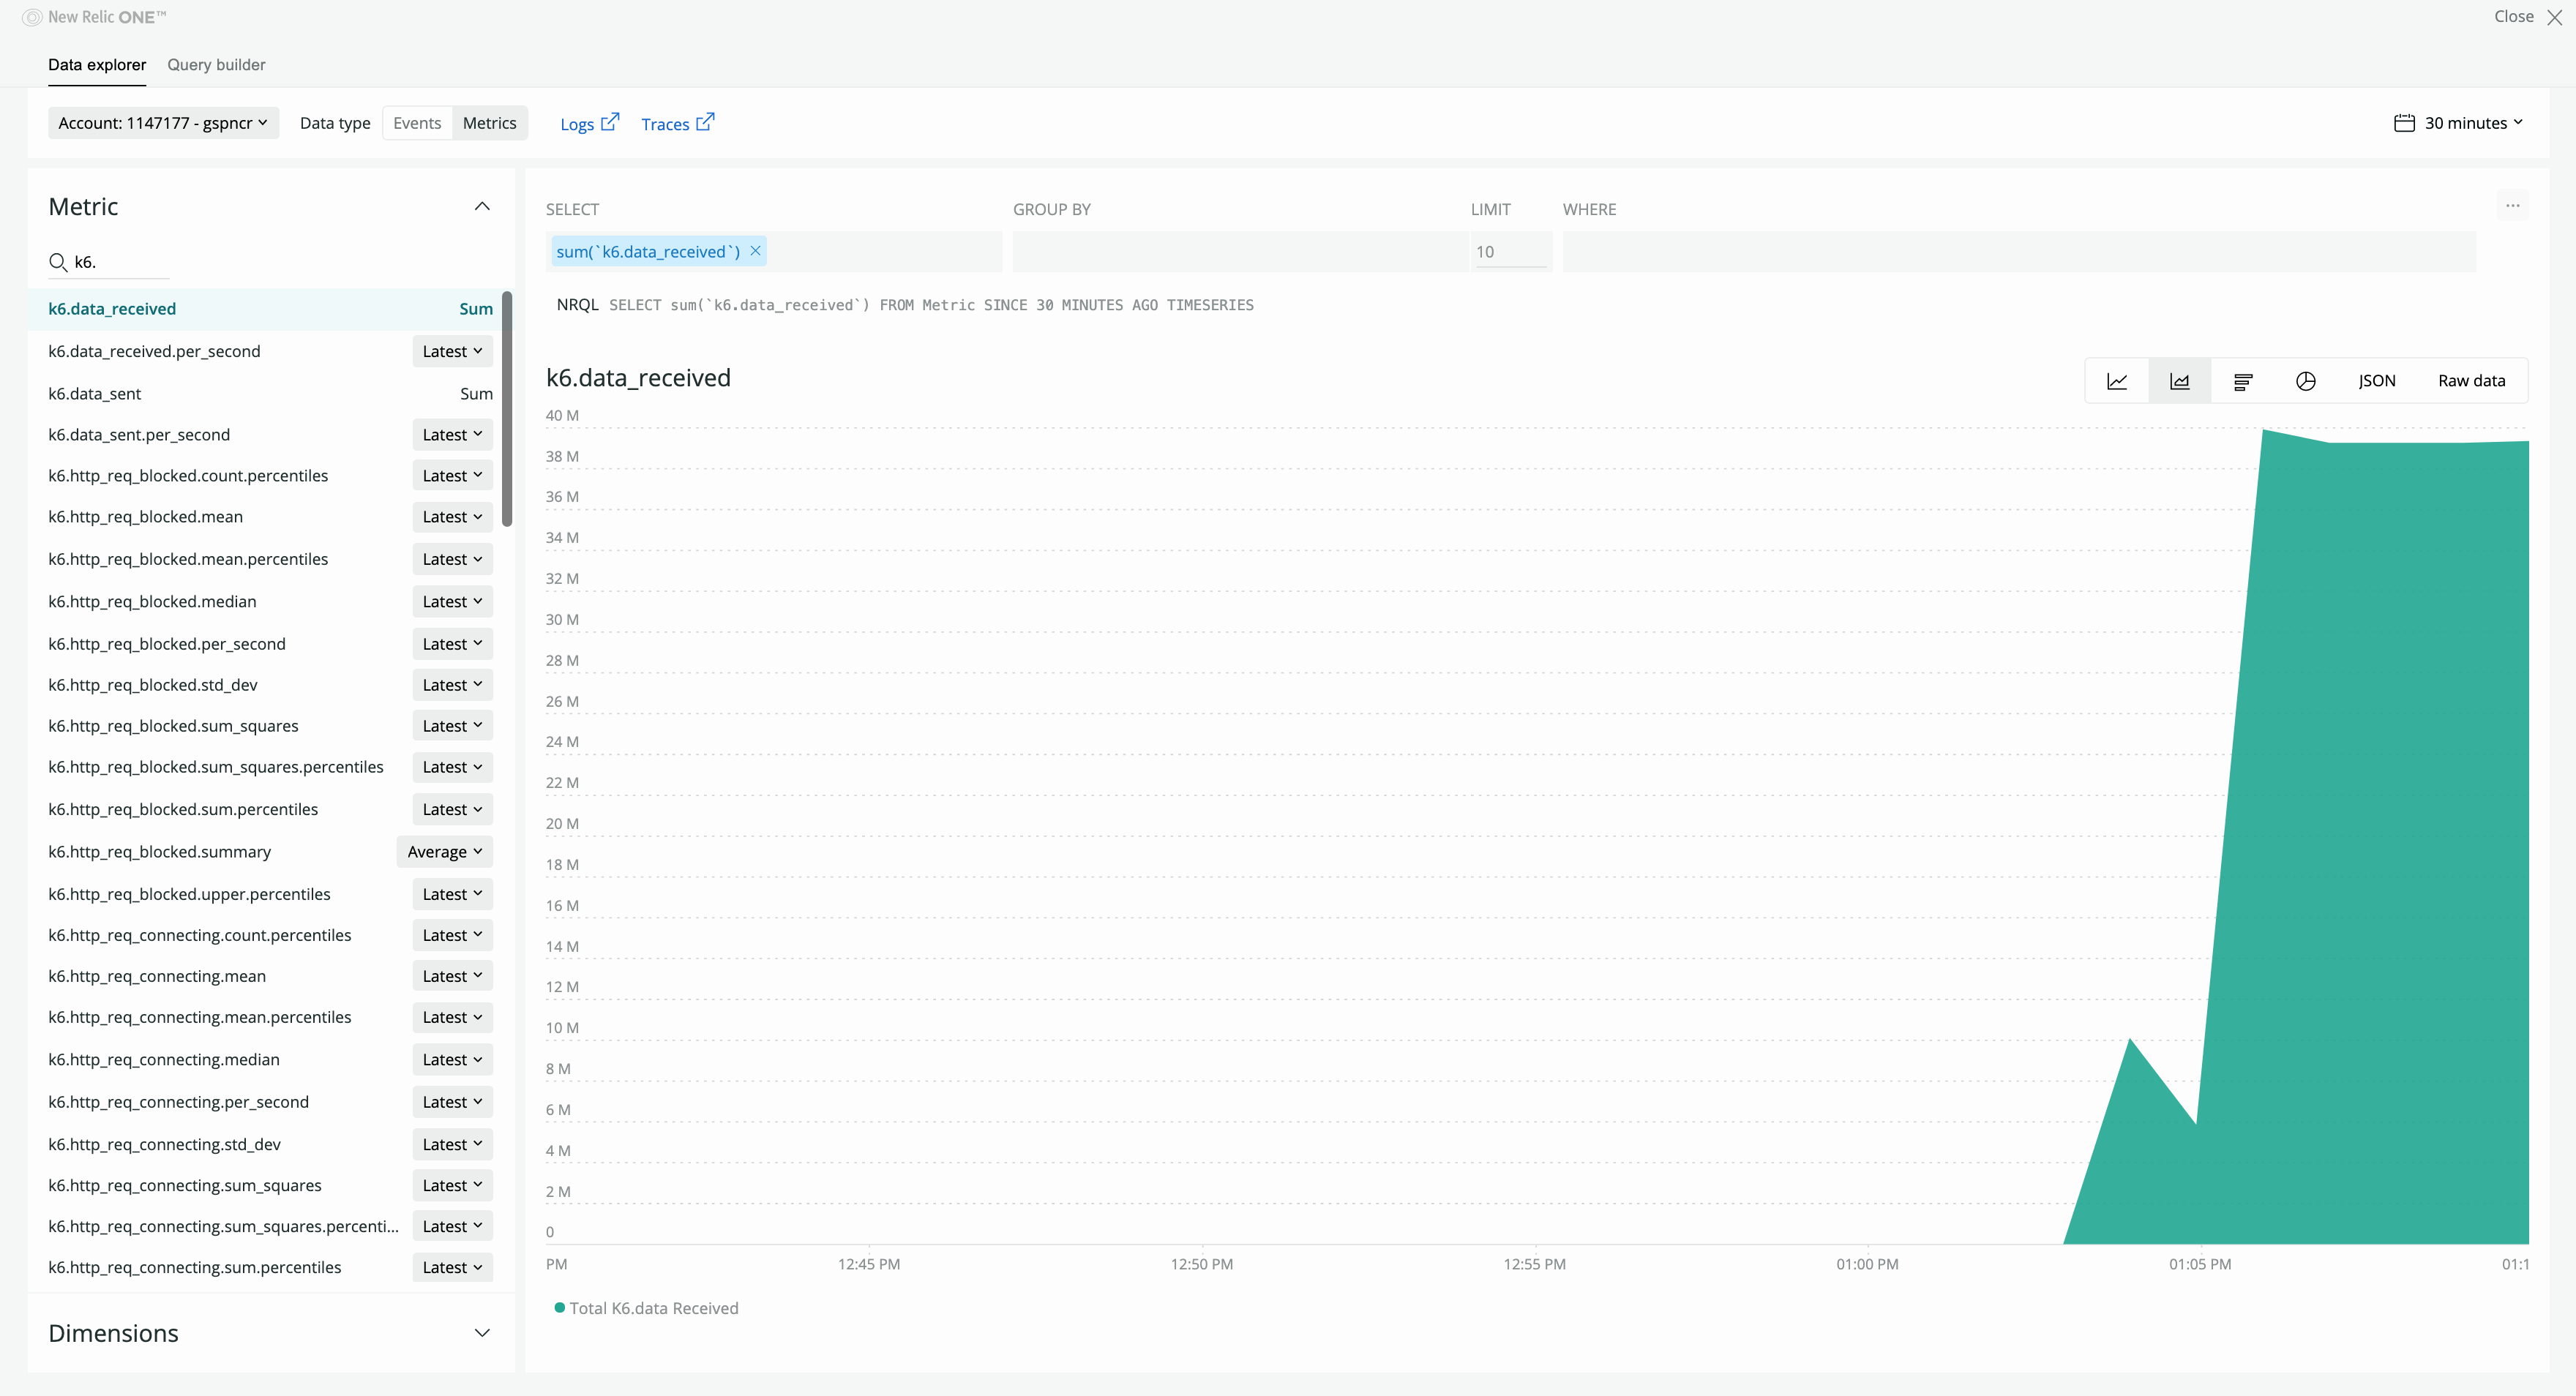Switch to the Query builder tab

(x=216, y=64)
